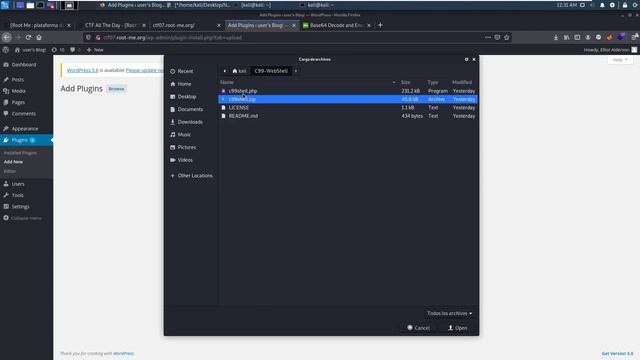This screenshot has height=360, width=640.
Task: Click the lock icon in top panel
Action: (x=624, y=5)
